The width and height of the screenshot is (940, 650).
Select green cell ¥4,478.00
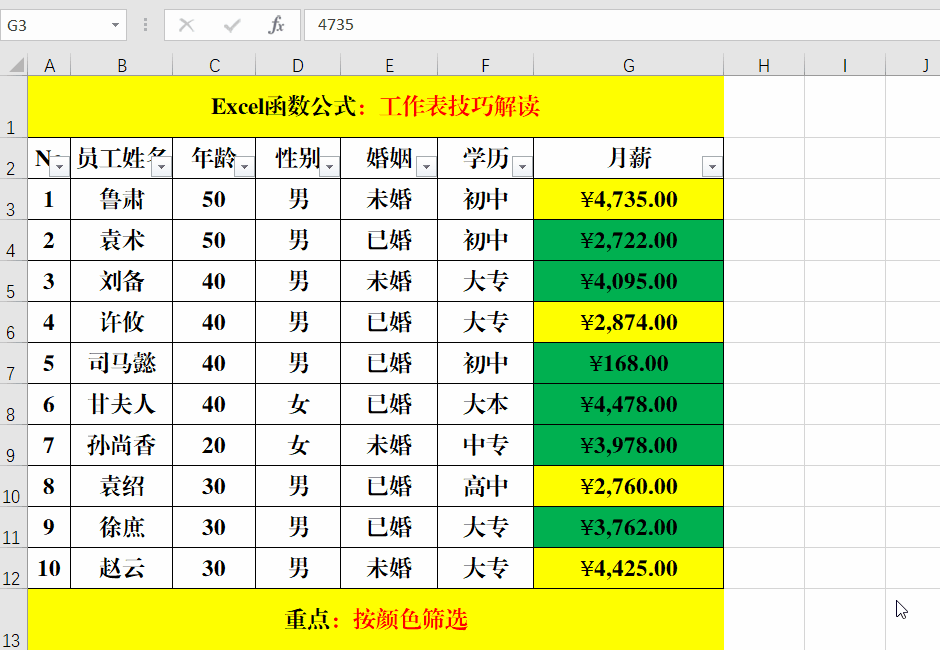tap(628, 404)
